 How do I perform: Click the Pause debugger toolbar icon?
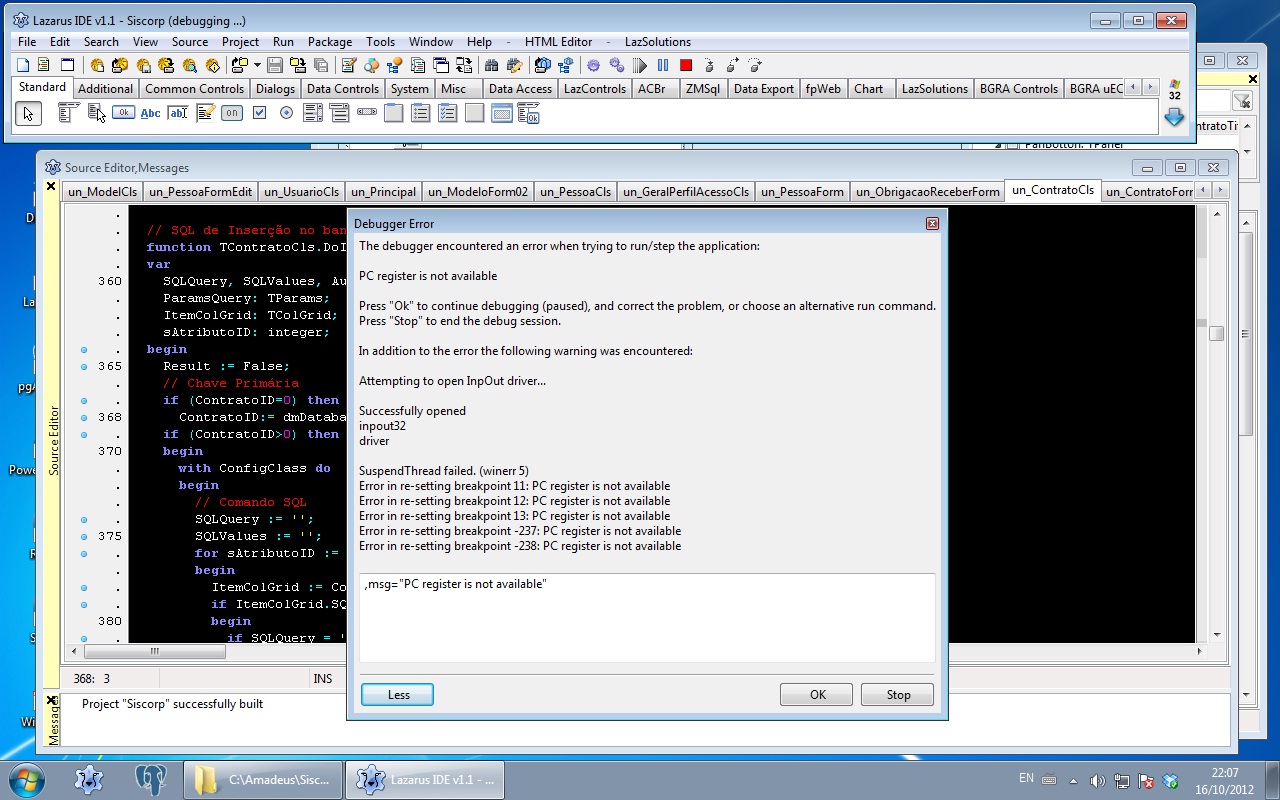pos(663,65)
